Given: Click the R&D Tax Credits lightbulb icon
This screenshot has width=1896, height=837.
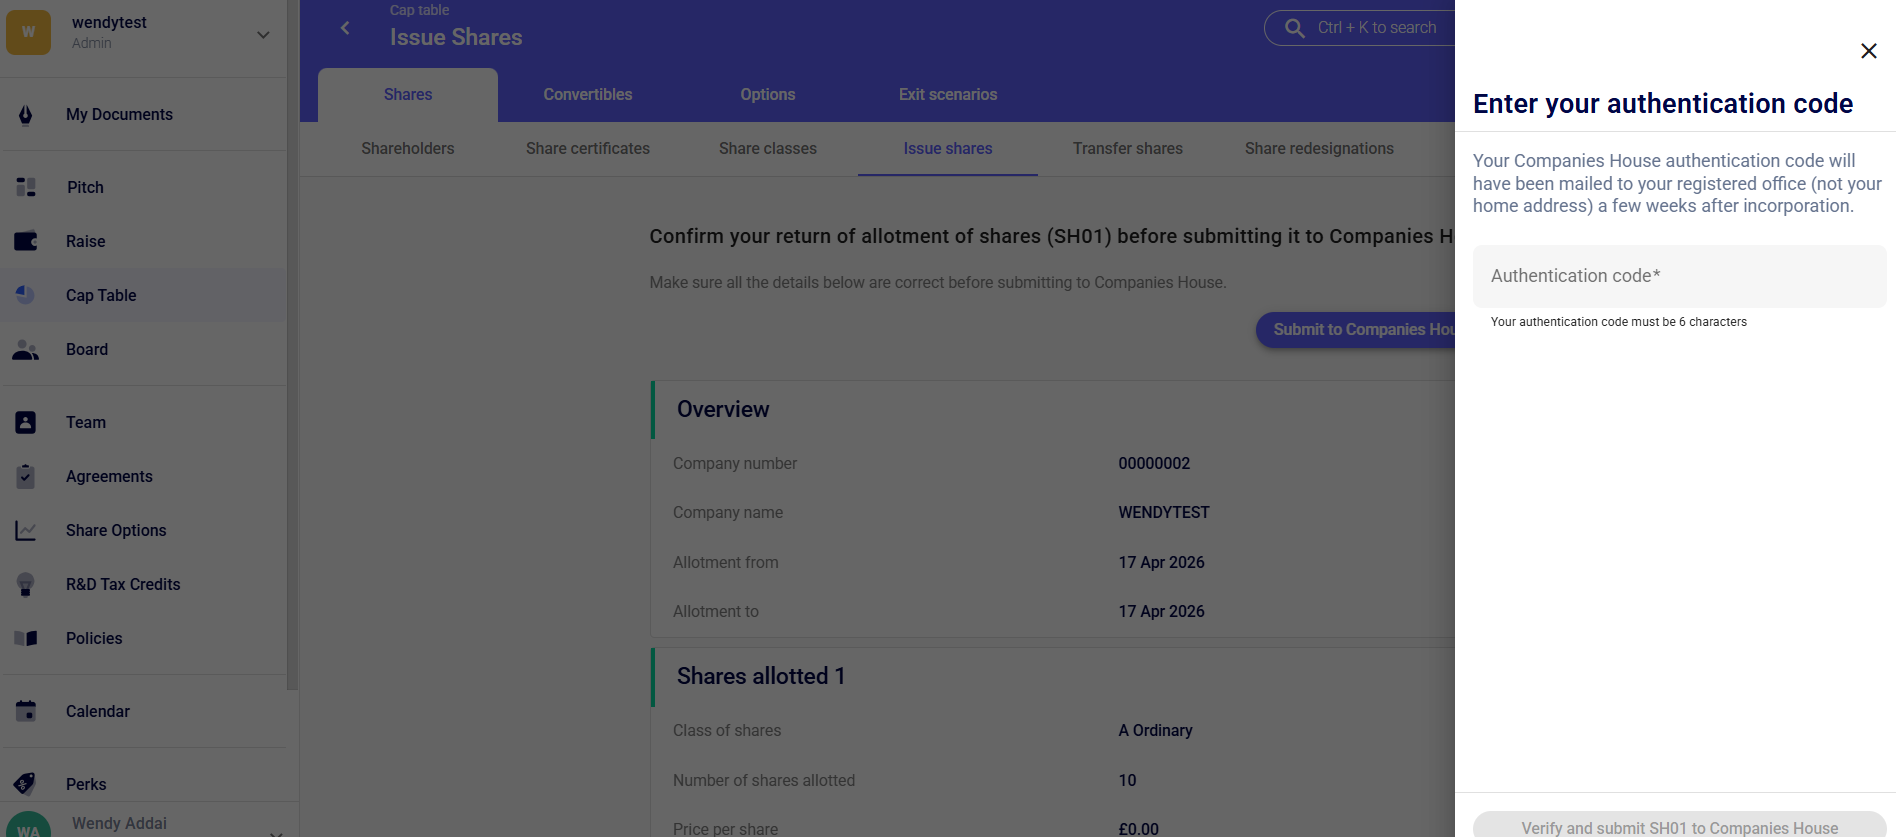Looking at the screenshot, I should (26, 585).
